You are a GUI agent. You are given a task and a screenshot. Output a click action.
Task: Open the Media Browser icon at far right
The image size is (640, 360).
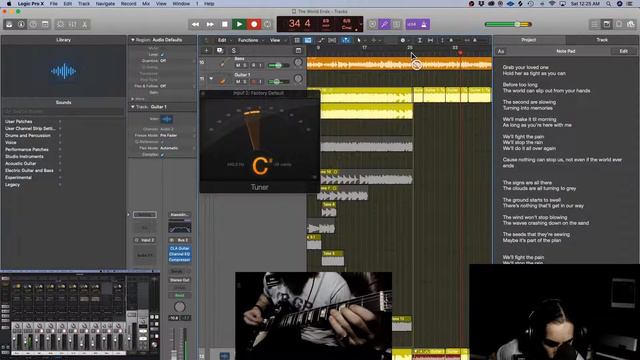[x=631, y=24]
